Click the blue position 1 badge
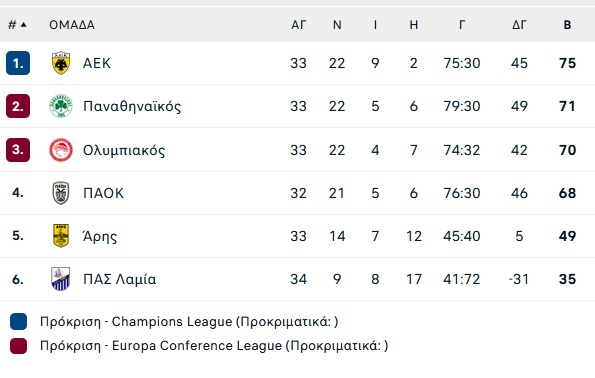The height and width of the screenshot is (378, 595). 18,63
